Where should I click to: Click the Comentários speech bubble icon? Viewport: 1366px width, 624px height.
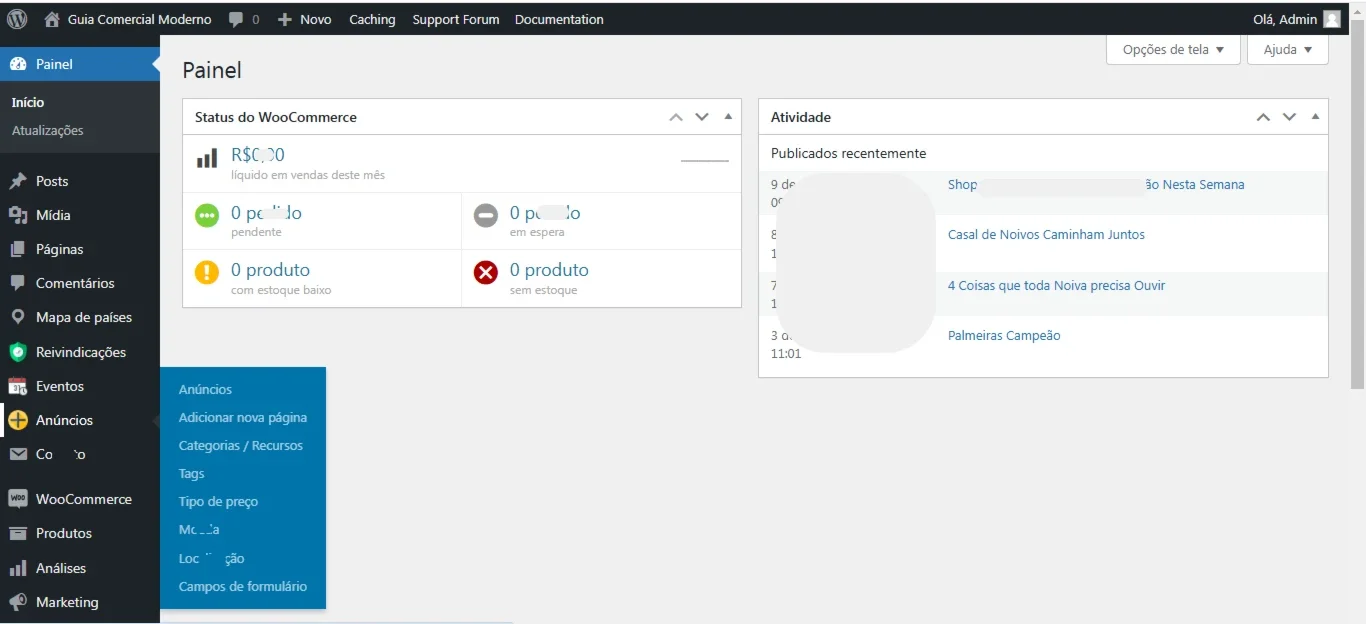(x=17, y=283)
